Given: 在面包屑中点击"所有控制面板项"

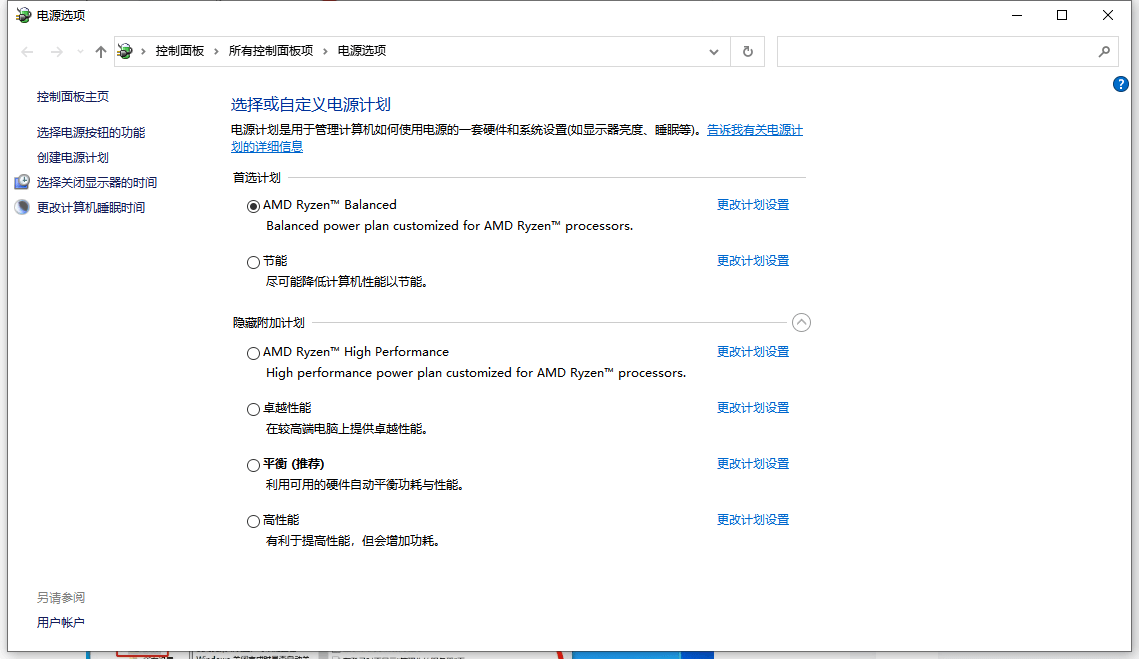Looking at the screenshot, I should (x=273, y=50).
